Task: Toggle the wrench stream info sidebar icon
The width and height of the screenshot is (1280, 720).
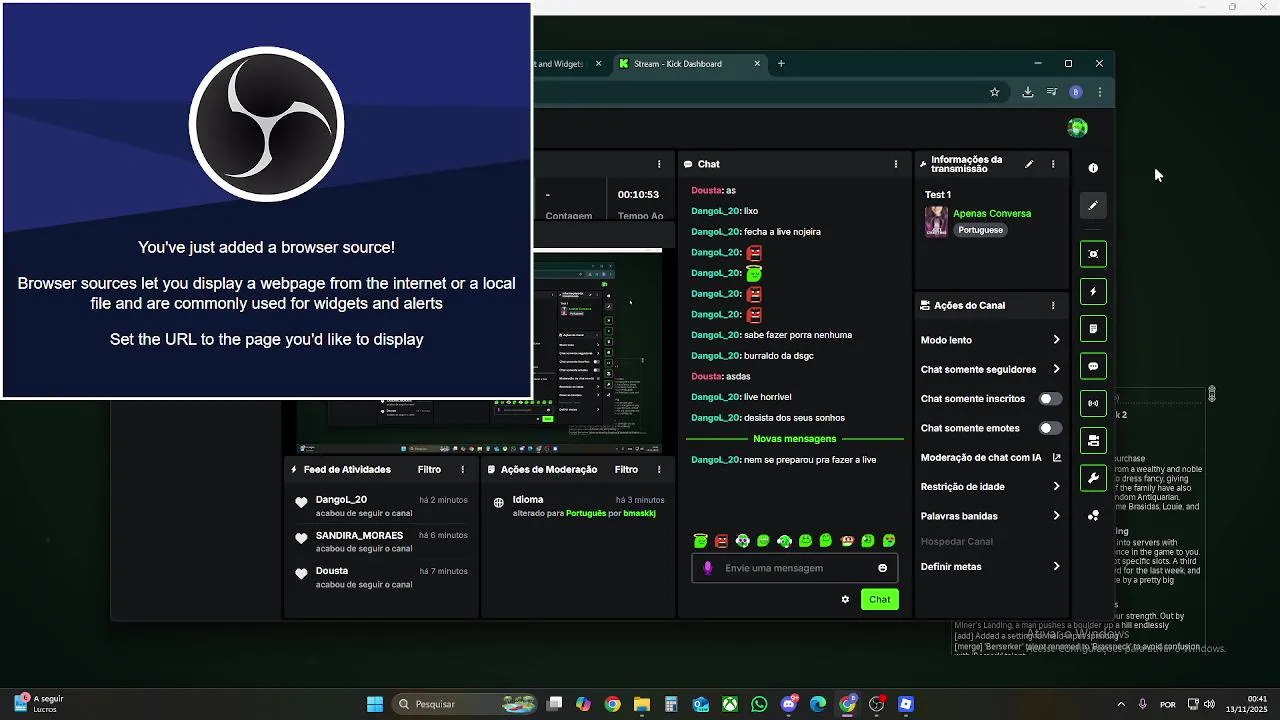Action: point(1093,478)
